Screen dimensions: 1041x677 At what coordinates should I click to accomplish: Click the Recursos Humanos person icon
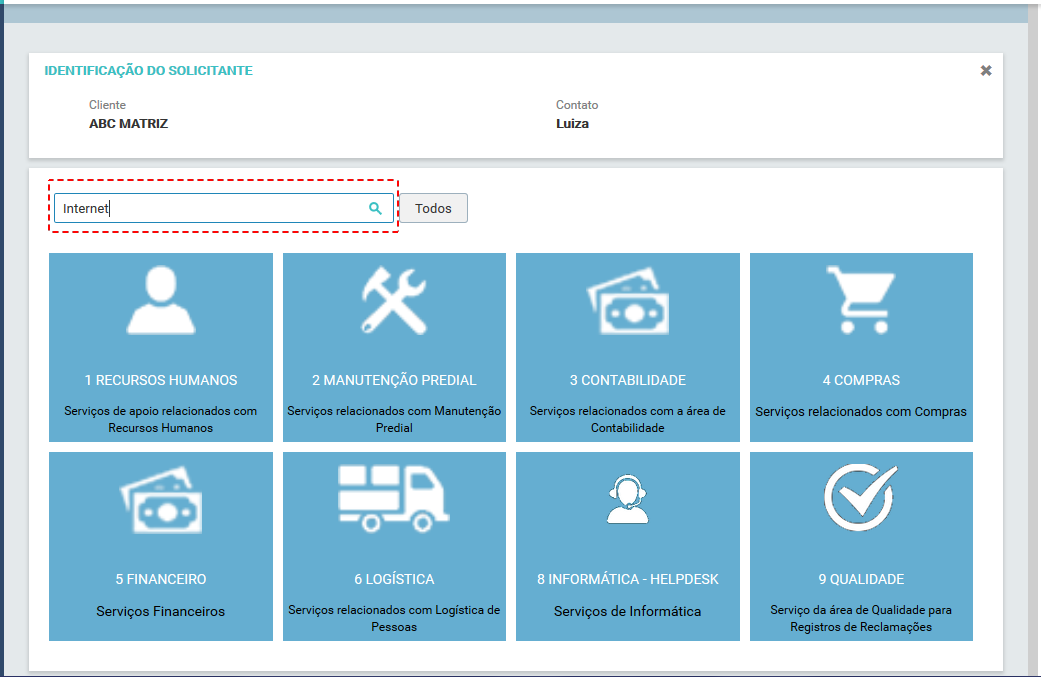pos(161,300)
